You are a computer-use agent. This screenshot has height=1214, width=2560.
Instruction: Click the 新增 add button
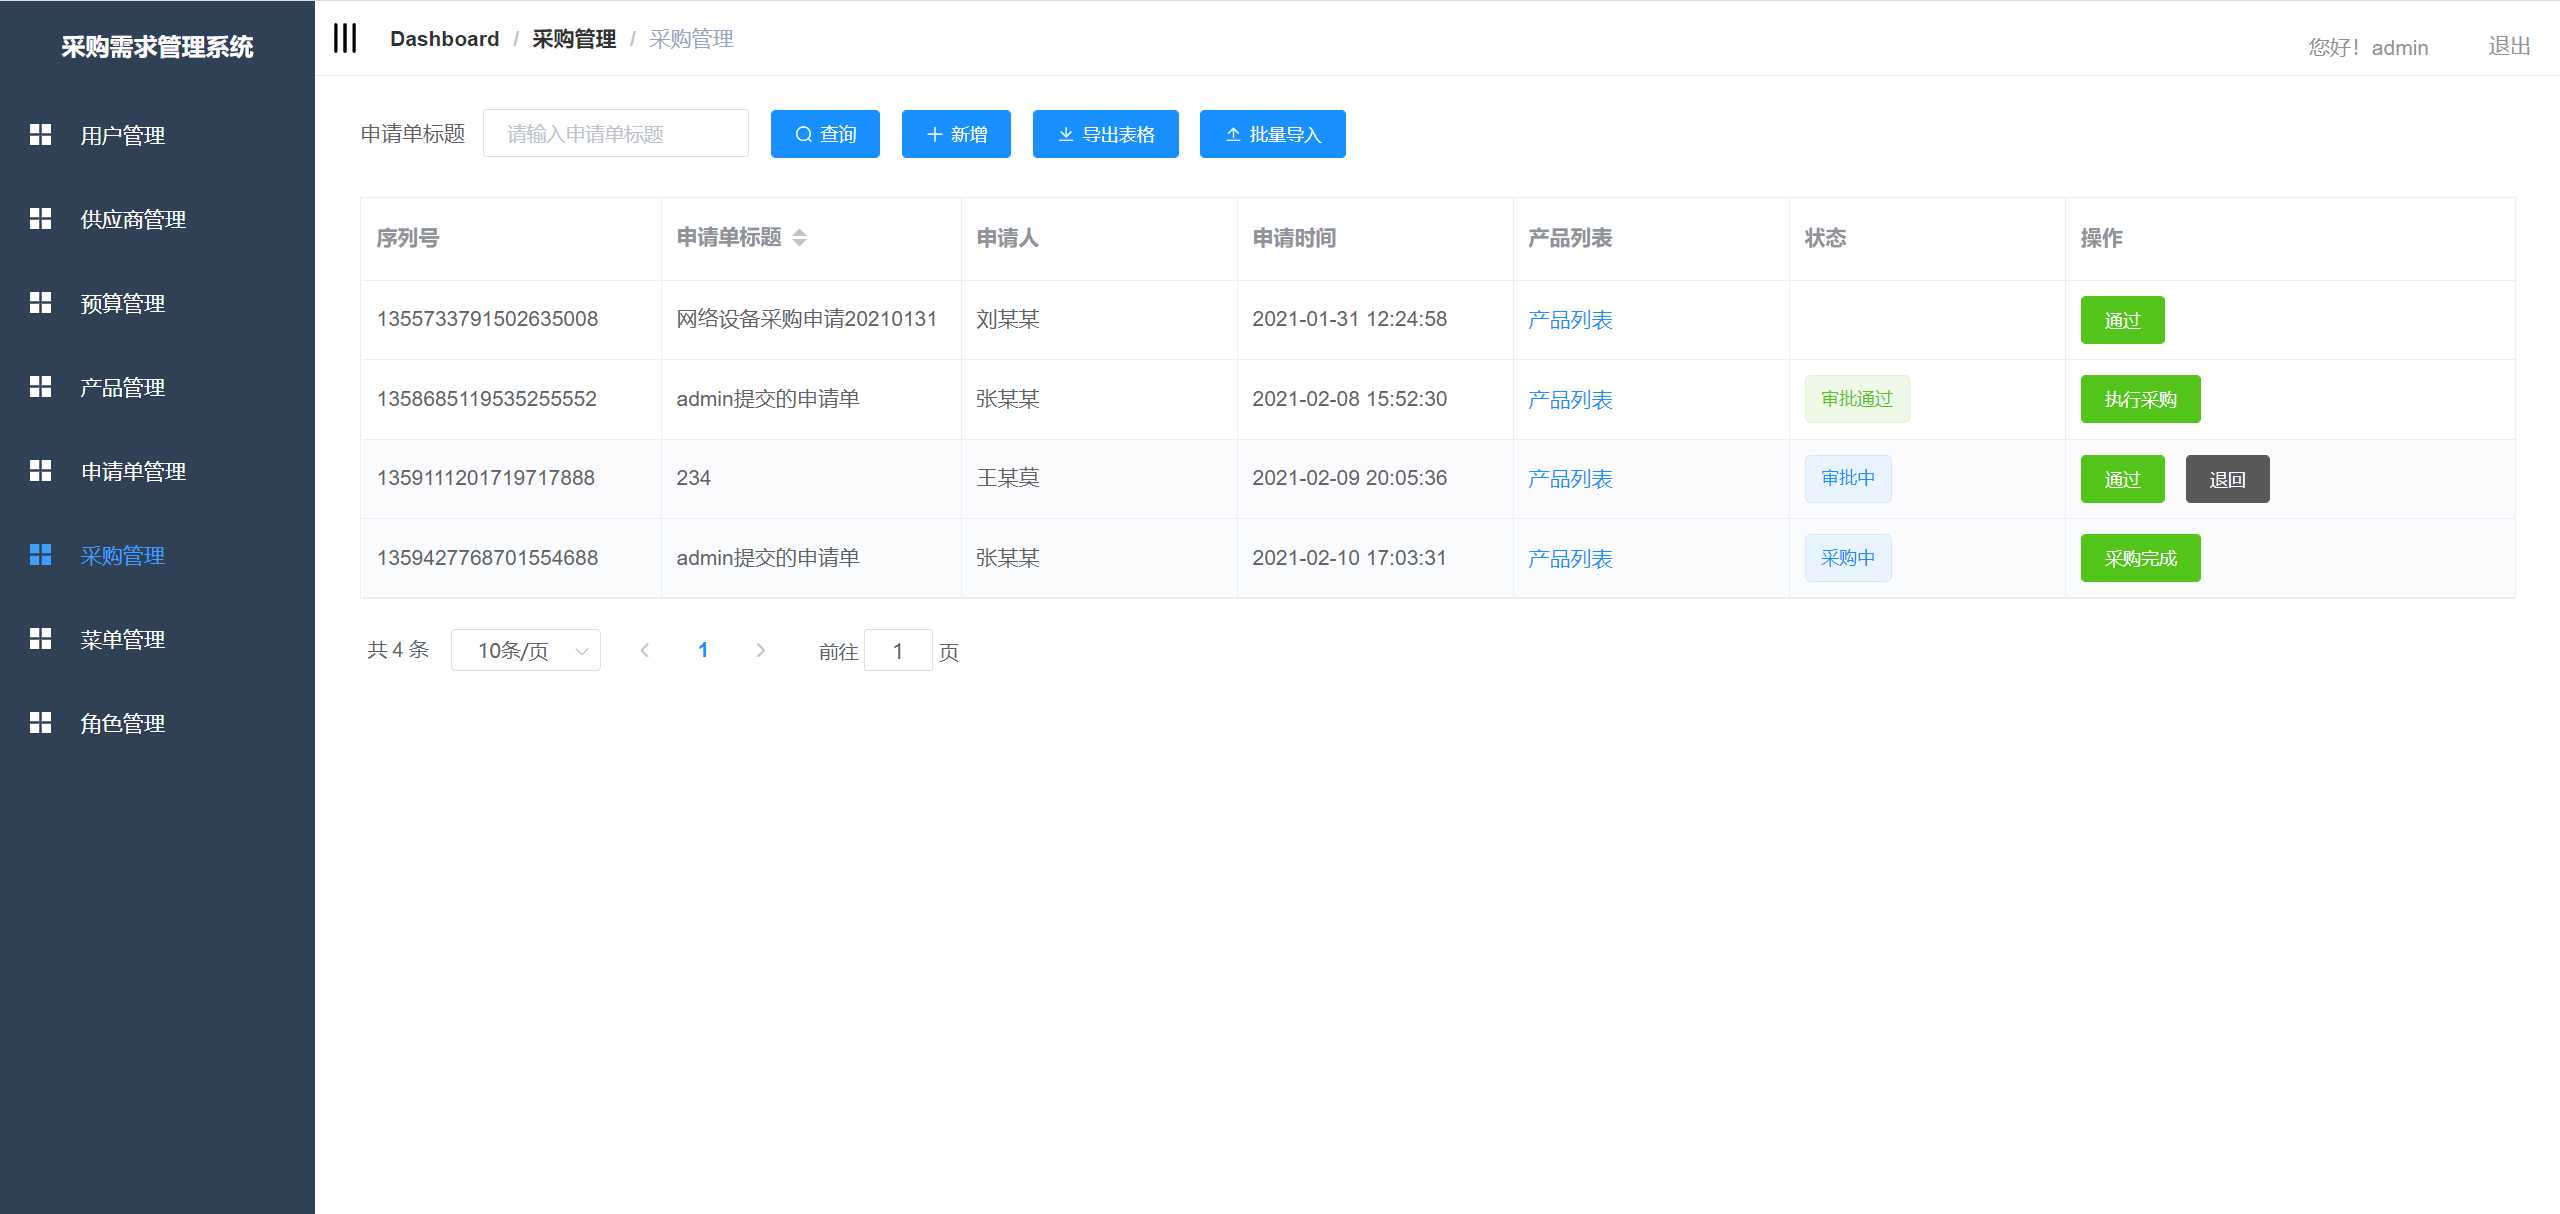pos(956,134)
